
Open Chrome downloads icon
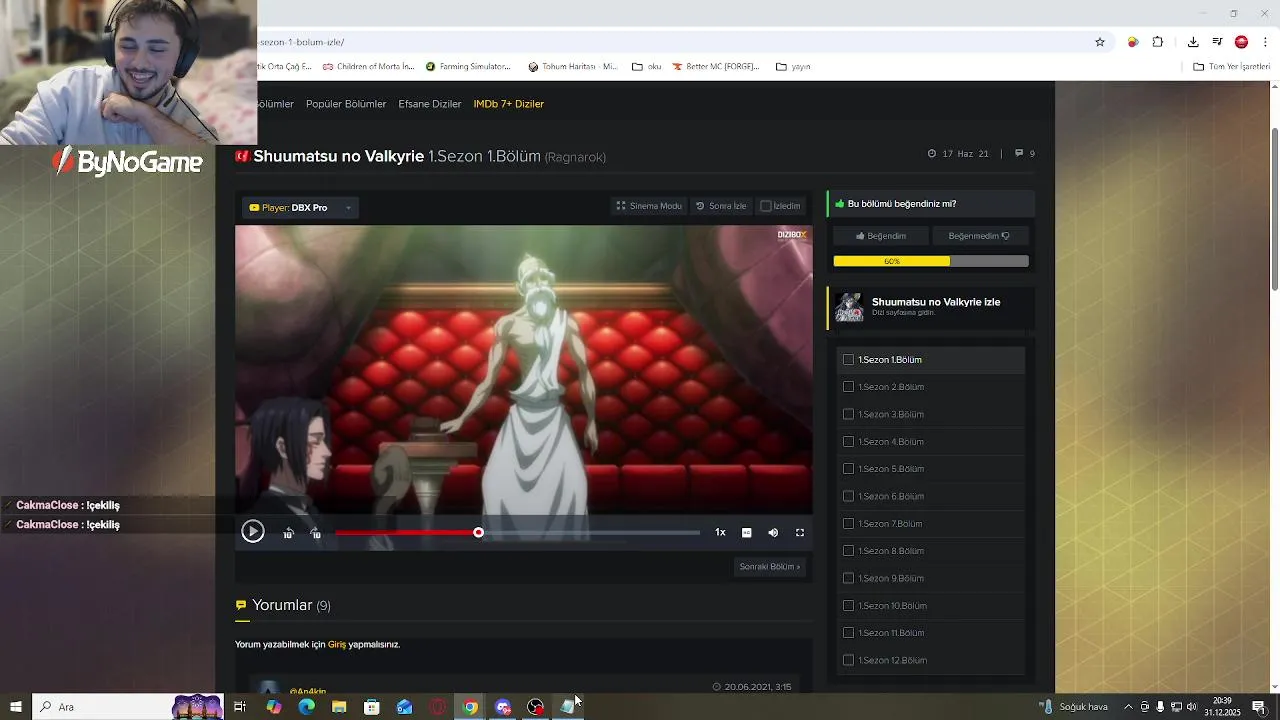point(1193,42)
